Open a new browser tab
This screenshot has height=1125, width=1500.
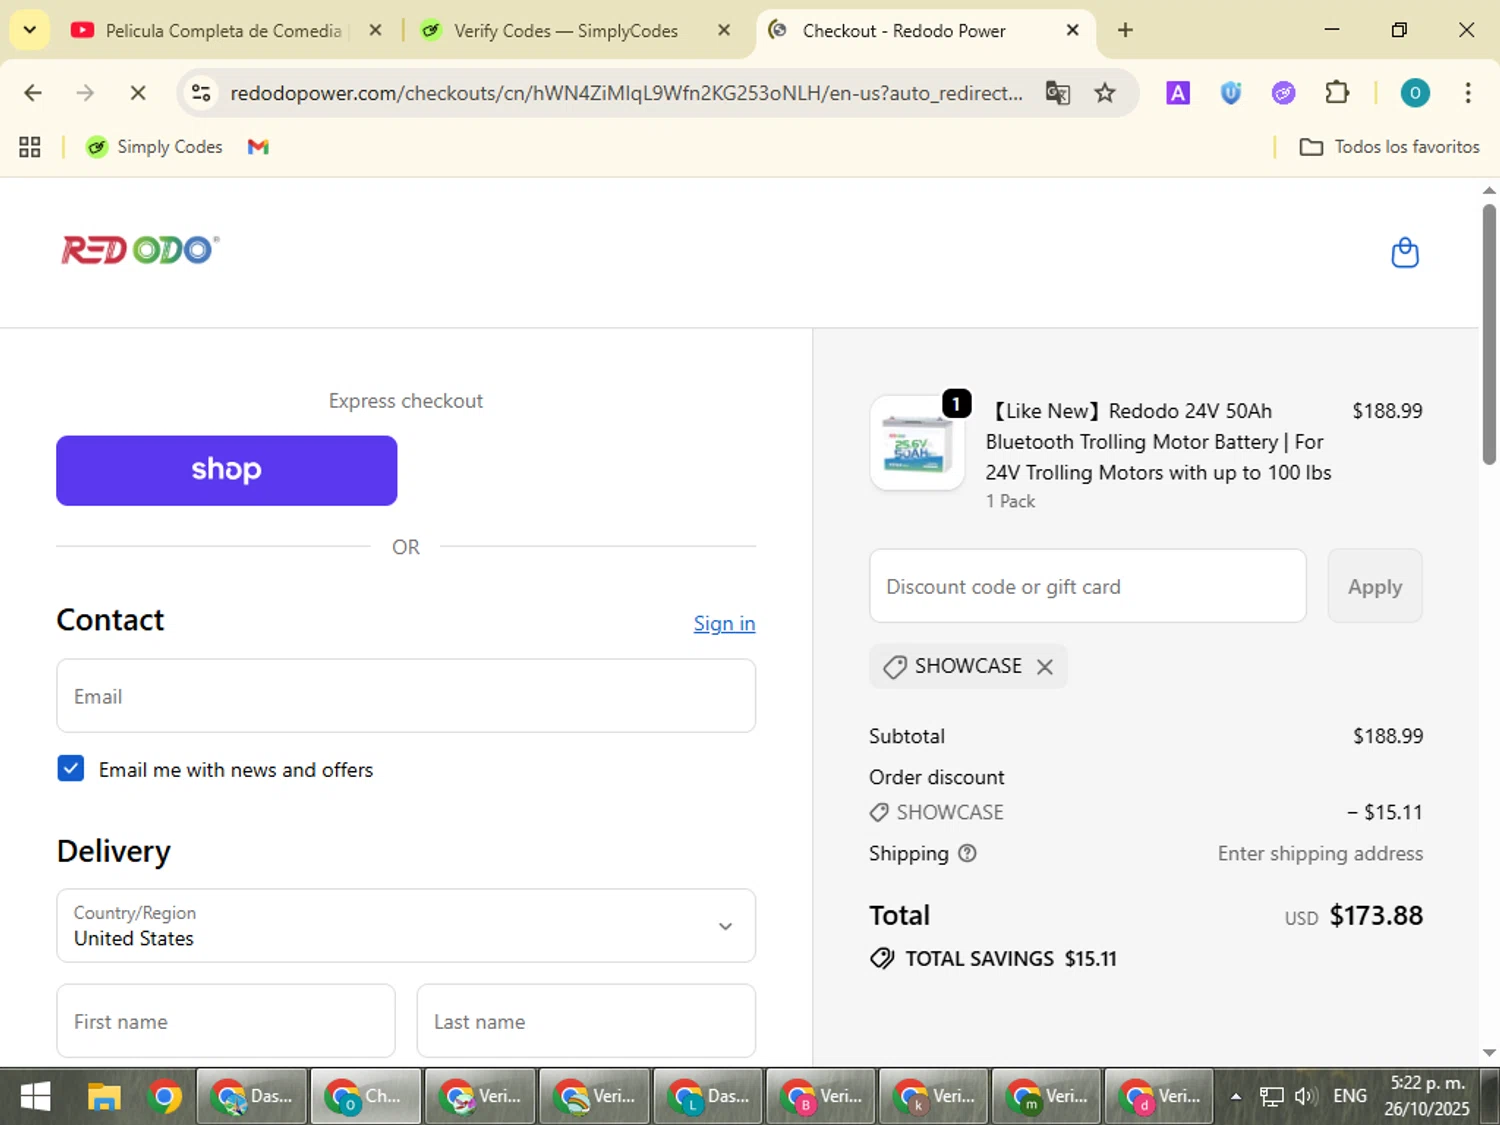(x=1125, y=30)
